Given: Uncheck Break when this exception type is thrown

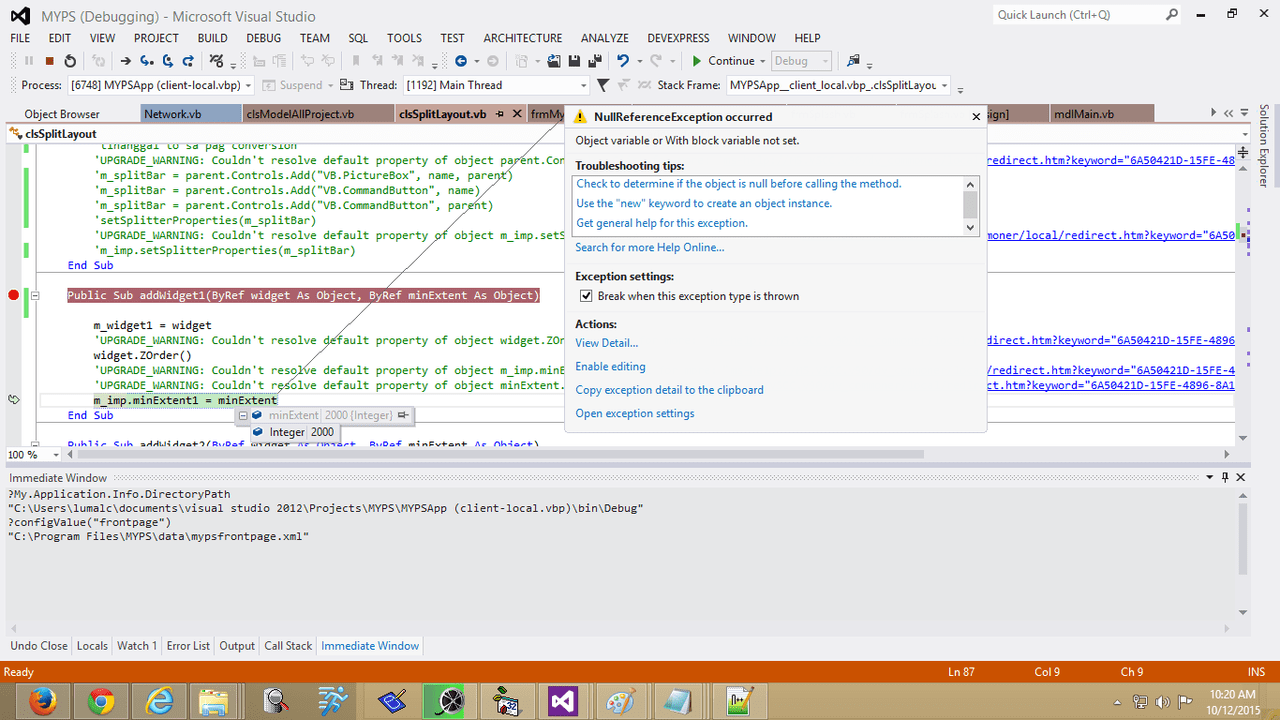Looking at the screenshot, I should coord(586,296).
